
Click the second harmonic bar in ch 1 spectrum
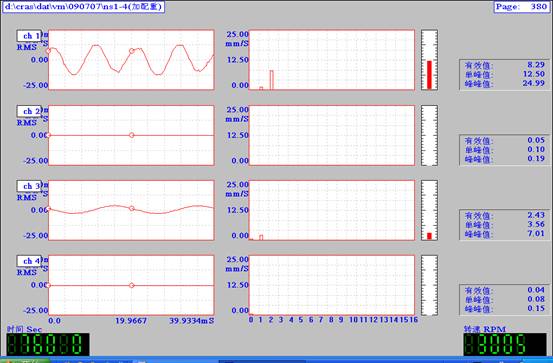point(272,80)
